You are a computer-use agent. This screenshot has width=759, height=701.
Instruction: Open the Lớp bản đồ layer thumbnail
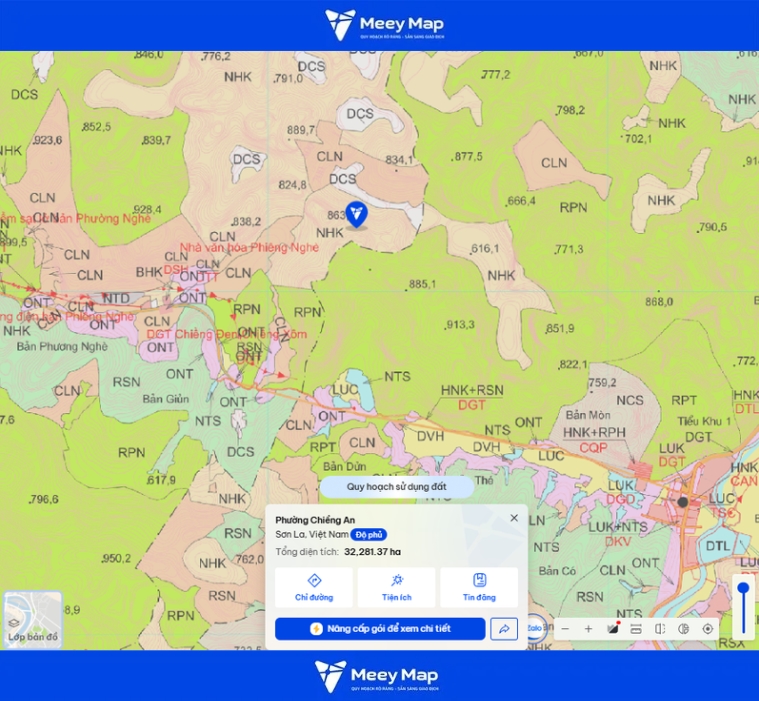pos(33,618)
